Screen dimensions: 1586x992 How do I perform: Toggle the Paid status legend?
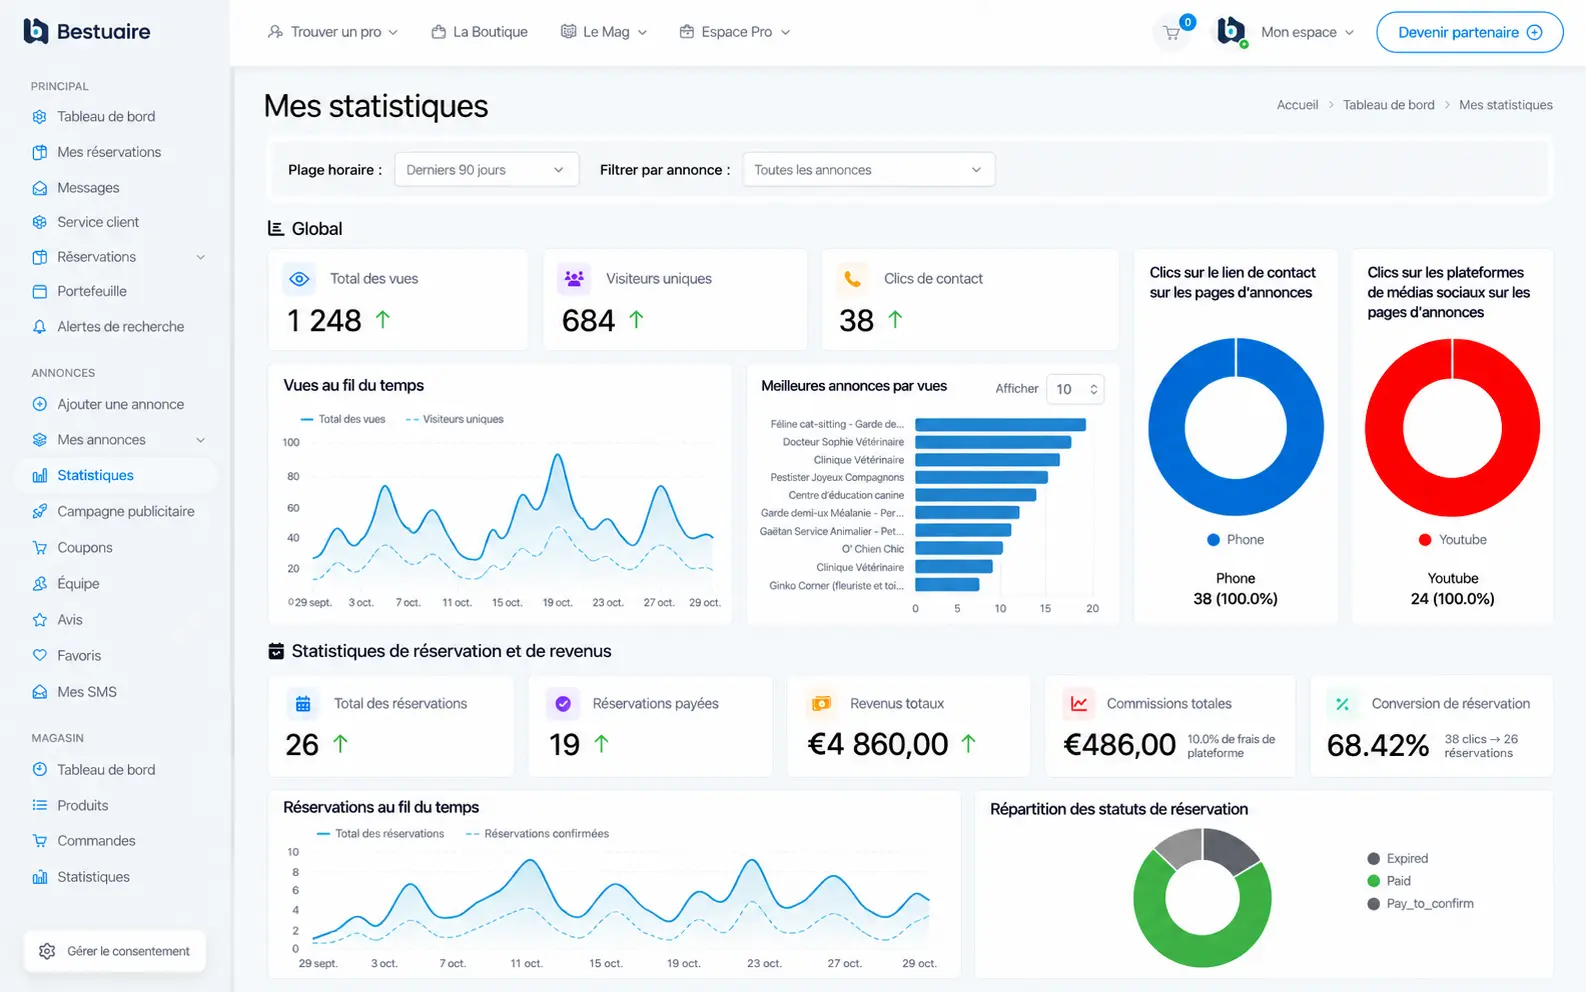(1389, 881)
